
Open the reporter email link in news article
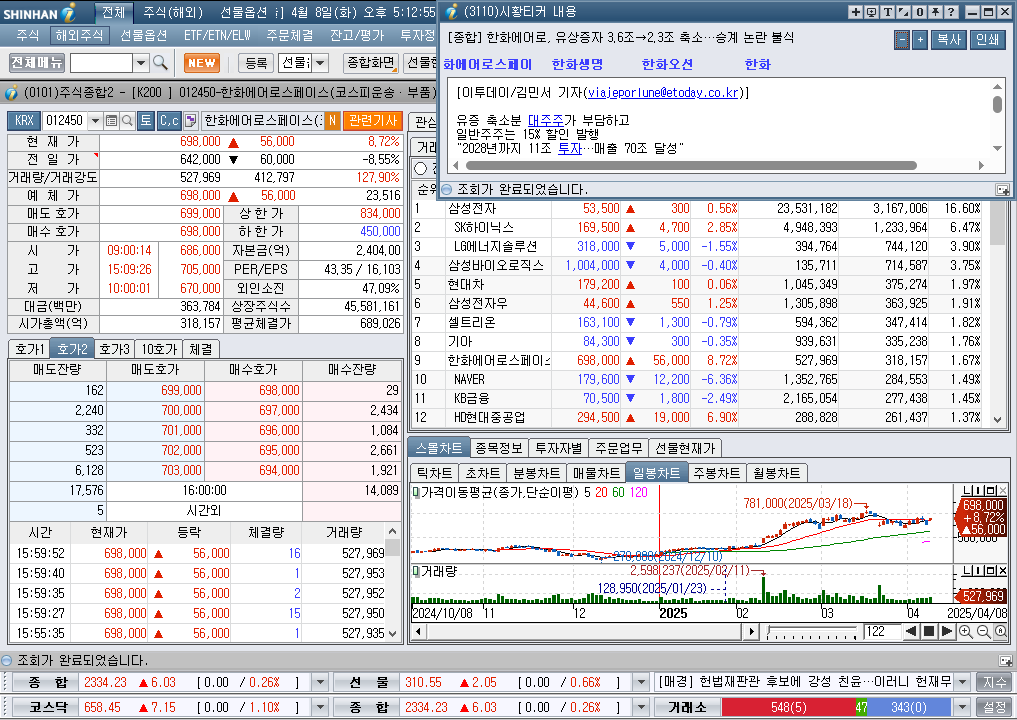pyautogui.click(x=663, y=93)
